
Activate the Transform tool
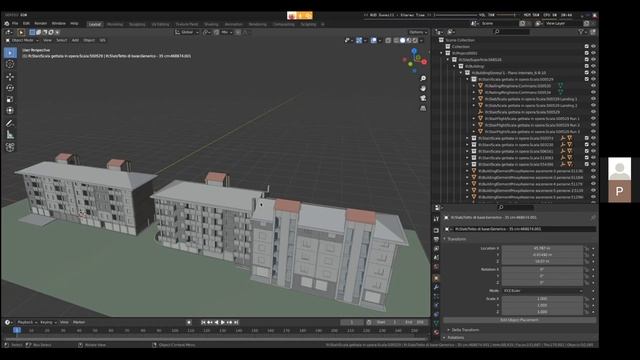click(x=10, y=111)
